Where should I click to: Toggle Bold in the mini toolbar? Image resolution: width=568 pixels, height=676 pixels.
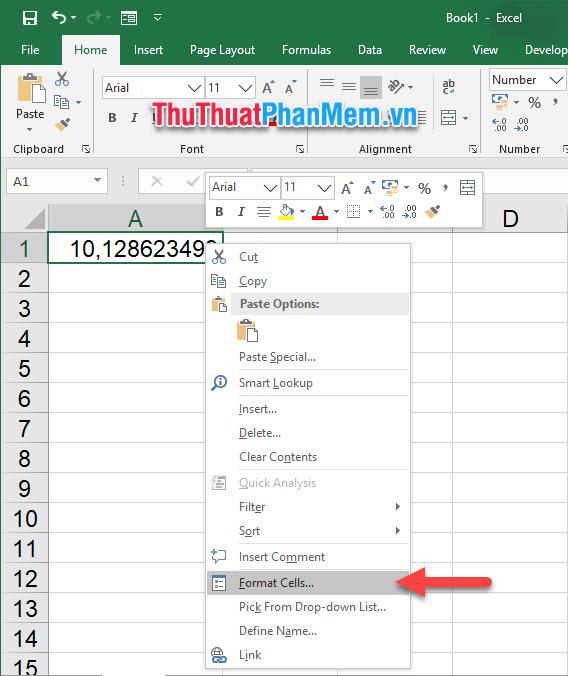pyautogui.click(x=219, y=212)
